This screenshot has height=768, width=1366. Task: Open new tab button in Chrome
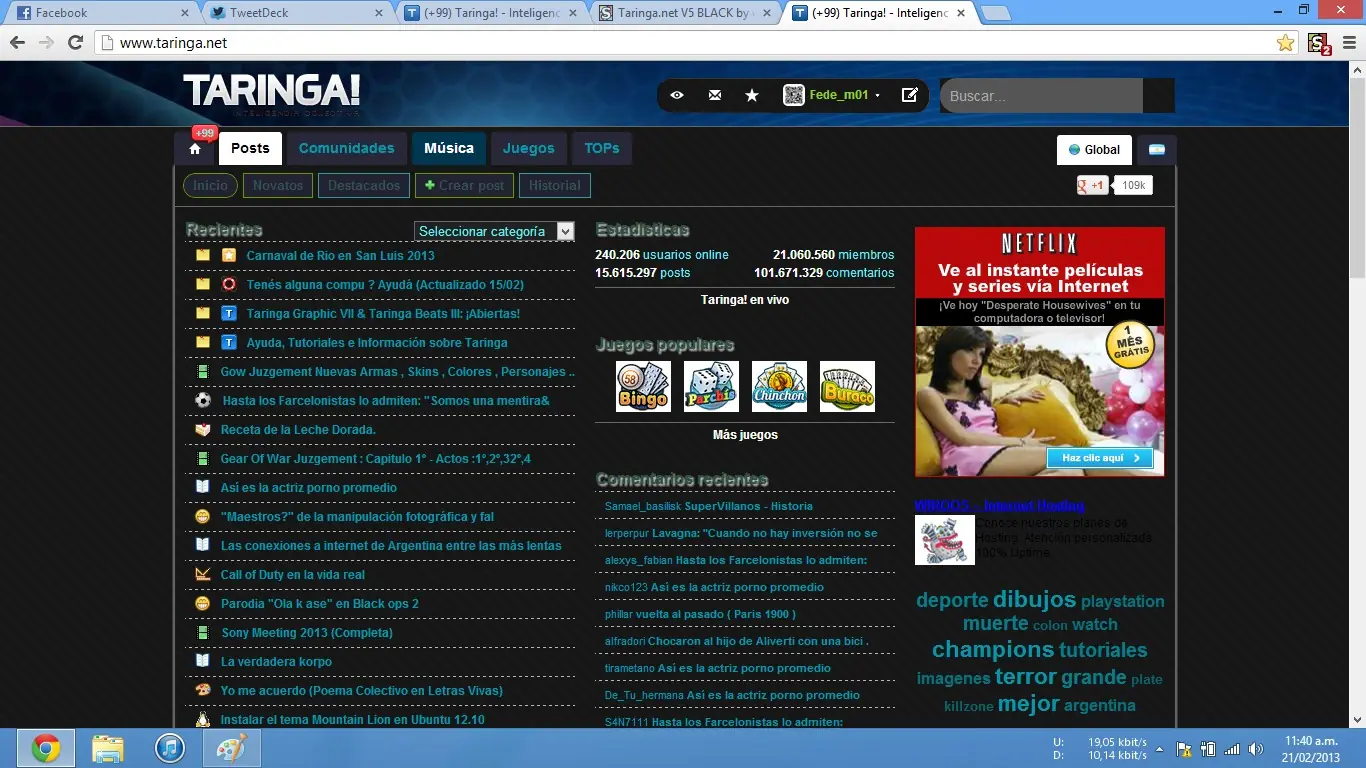pyautogui.click(x=995, y=13)
